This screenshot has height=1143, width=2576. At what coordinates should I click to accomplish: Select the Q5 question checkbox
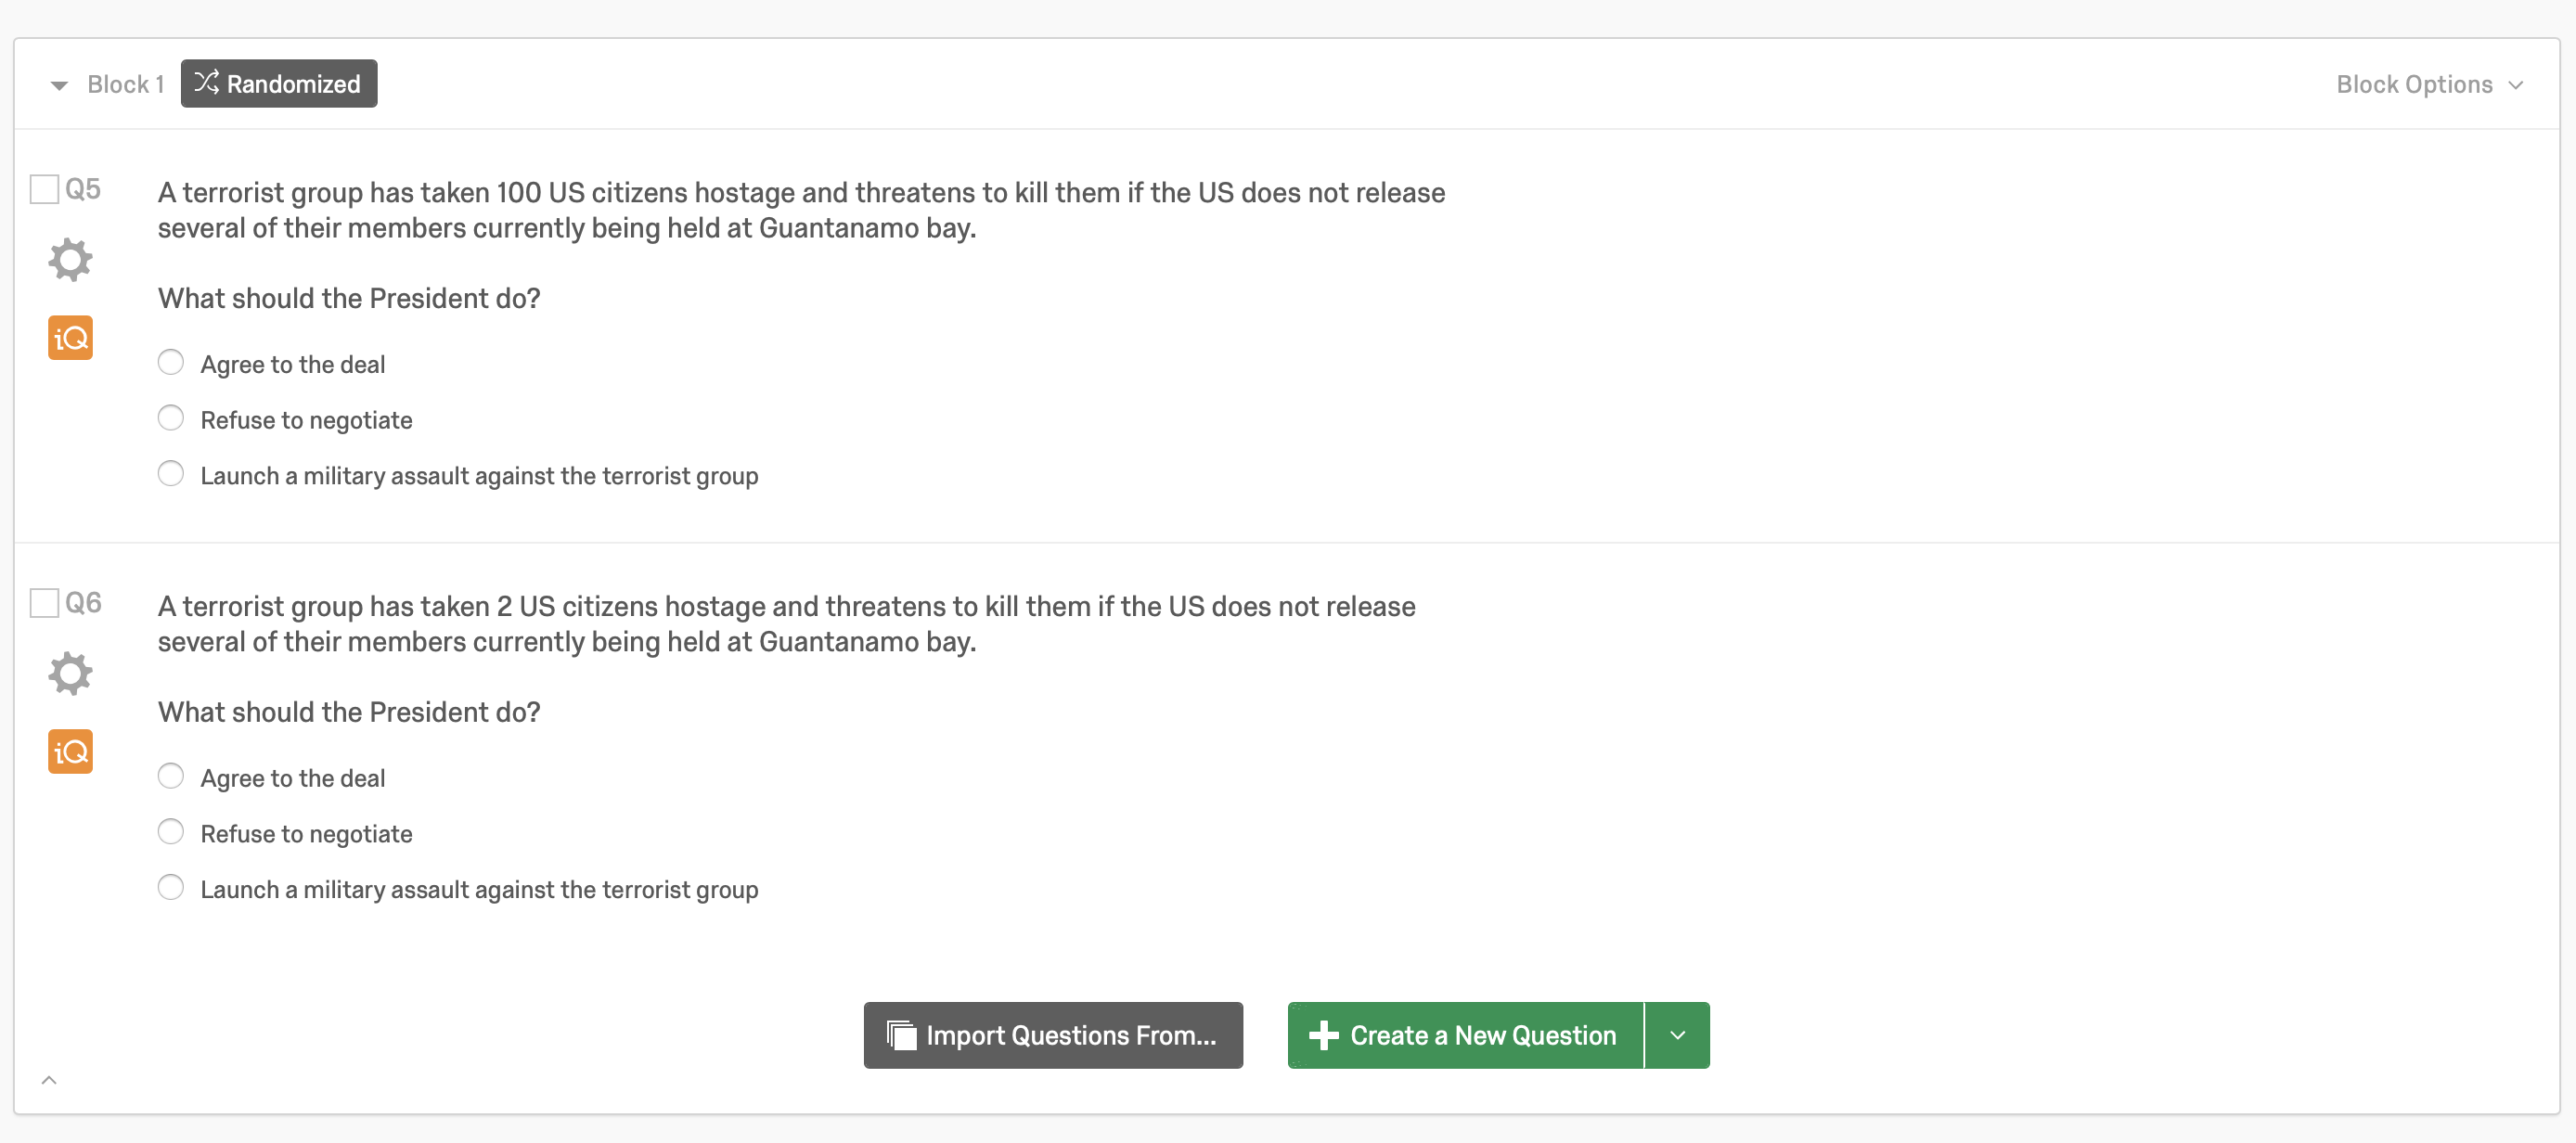[x=44, y=189]
